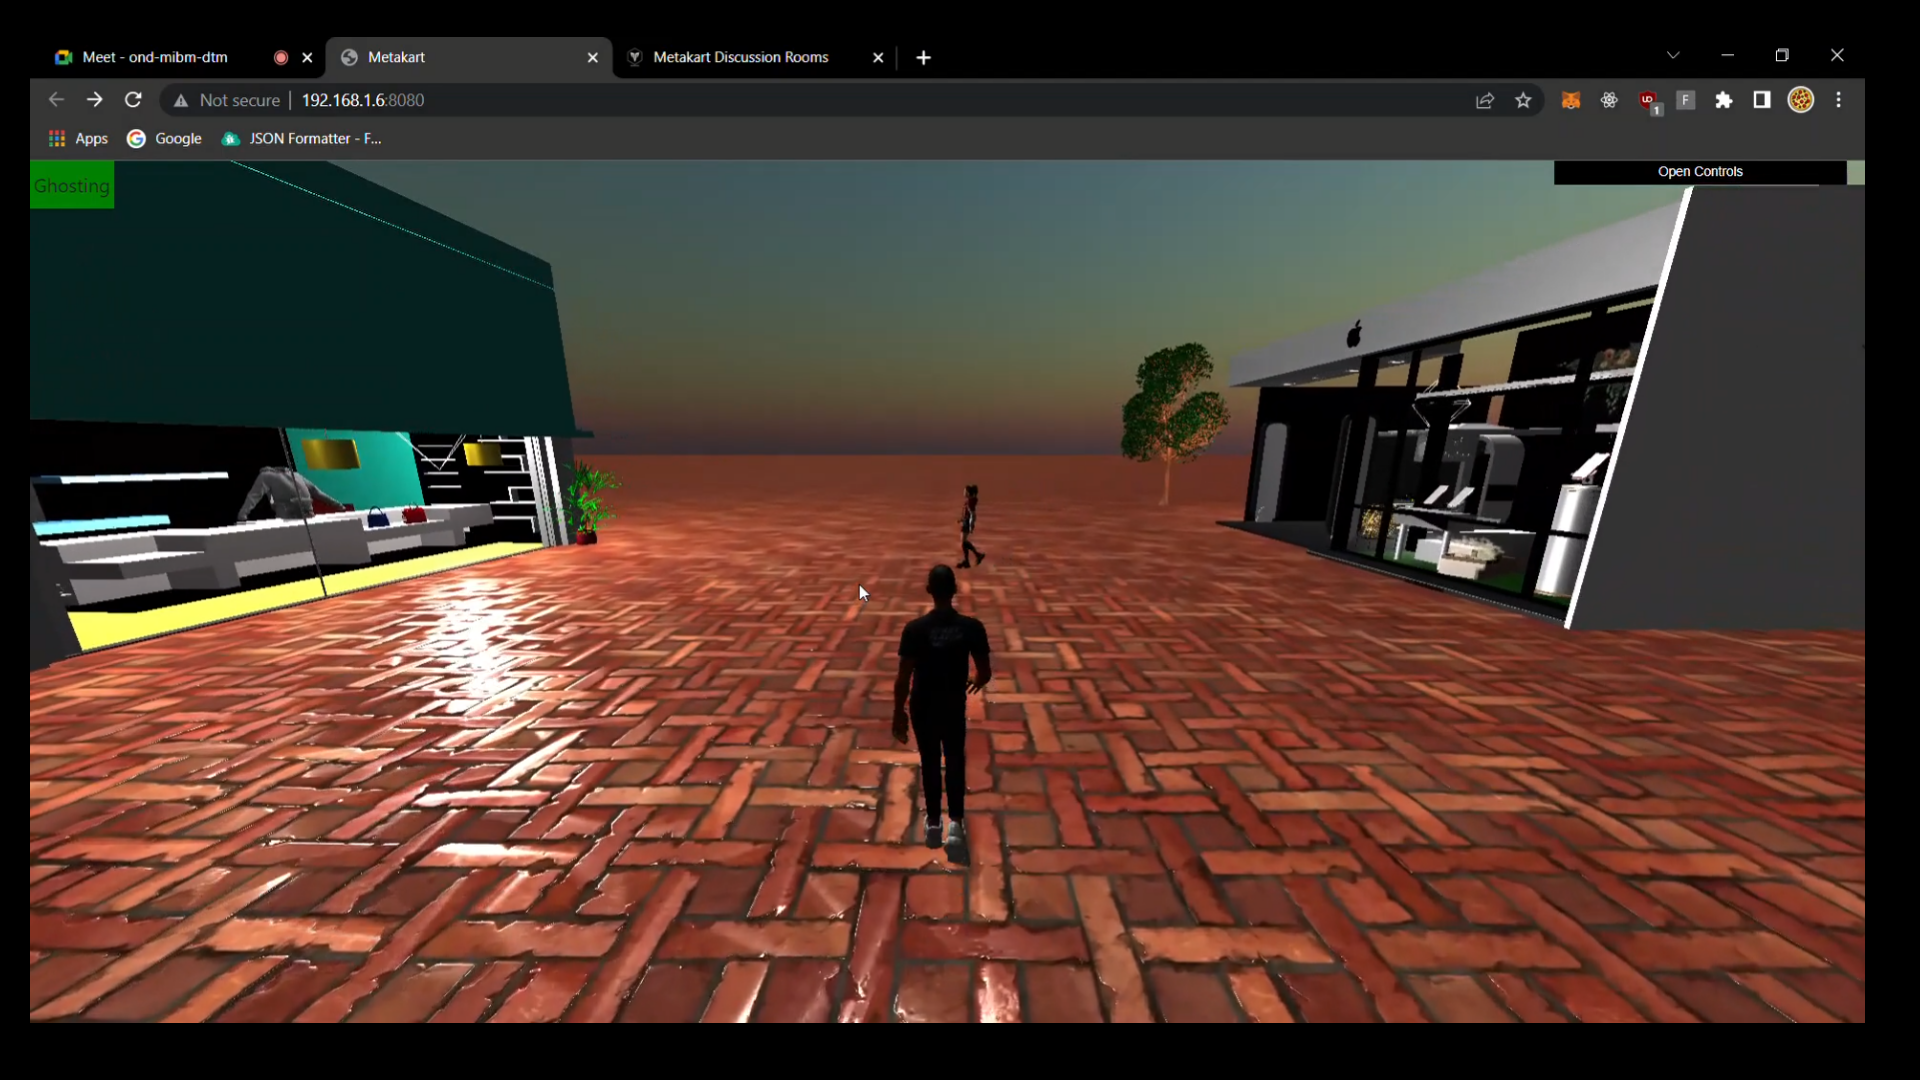
Task: Switch to Metakart Discussion Rooms tab
Action: pos(740,57)
